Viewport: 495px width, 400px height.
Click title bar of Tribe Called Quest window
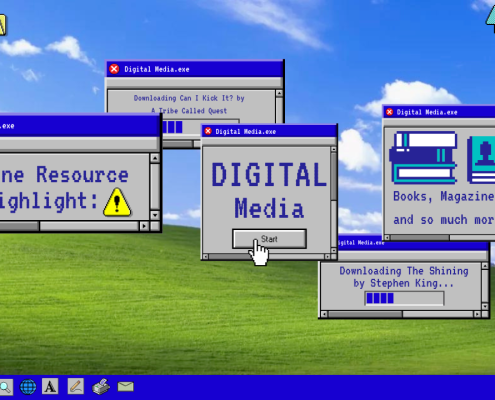coord(195,69)
